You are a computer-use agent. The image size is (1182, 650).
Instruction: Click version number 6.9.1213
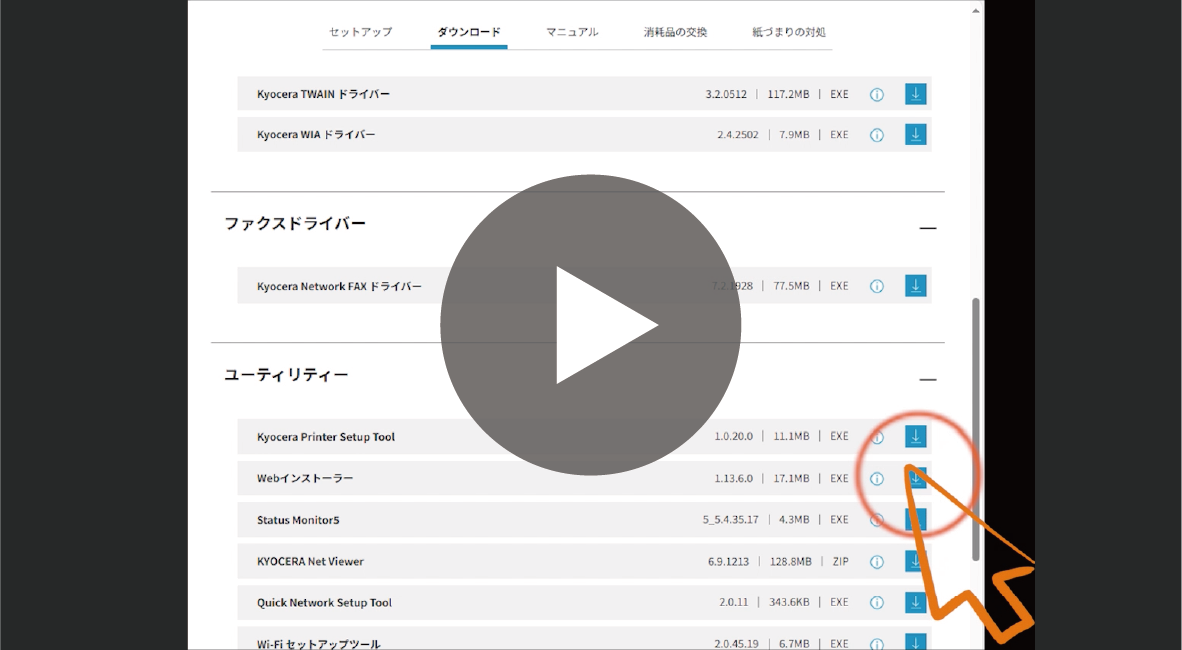[x=728, y=562]
